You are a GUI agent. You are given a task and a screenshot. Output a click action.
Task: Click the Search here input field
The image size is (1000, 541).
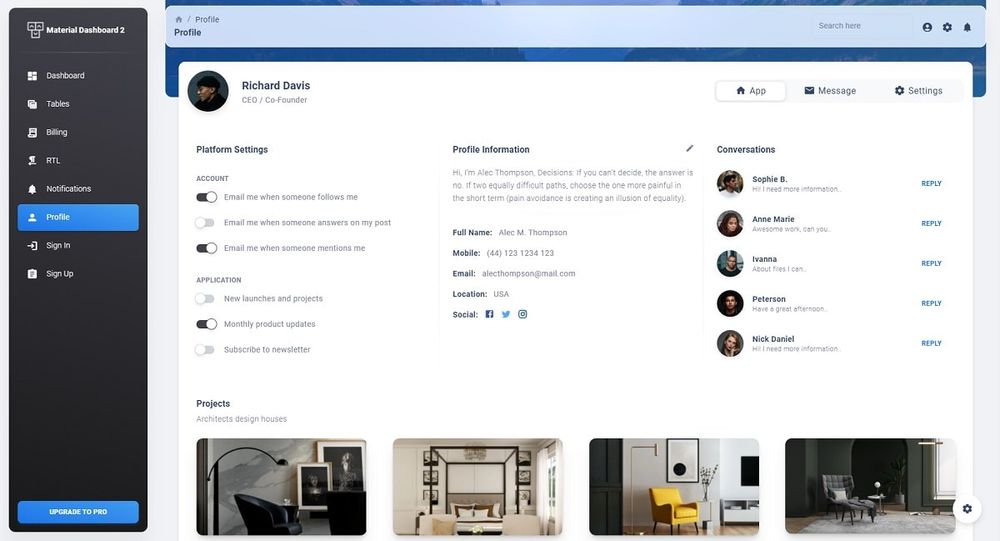860,26
